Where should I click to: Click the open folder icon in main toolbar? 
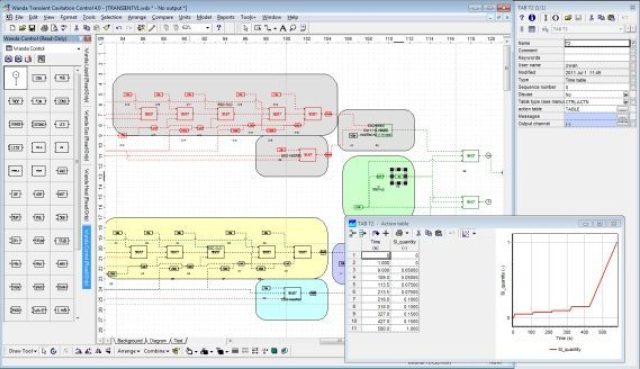coord(22,28)
